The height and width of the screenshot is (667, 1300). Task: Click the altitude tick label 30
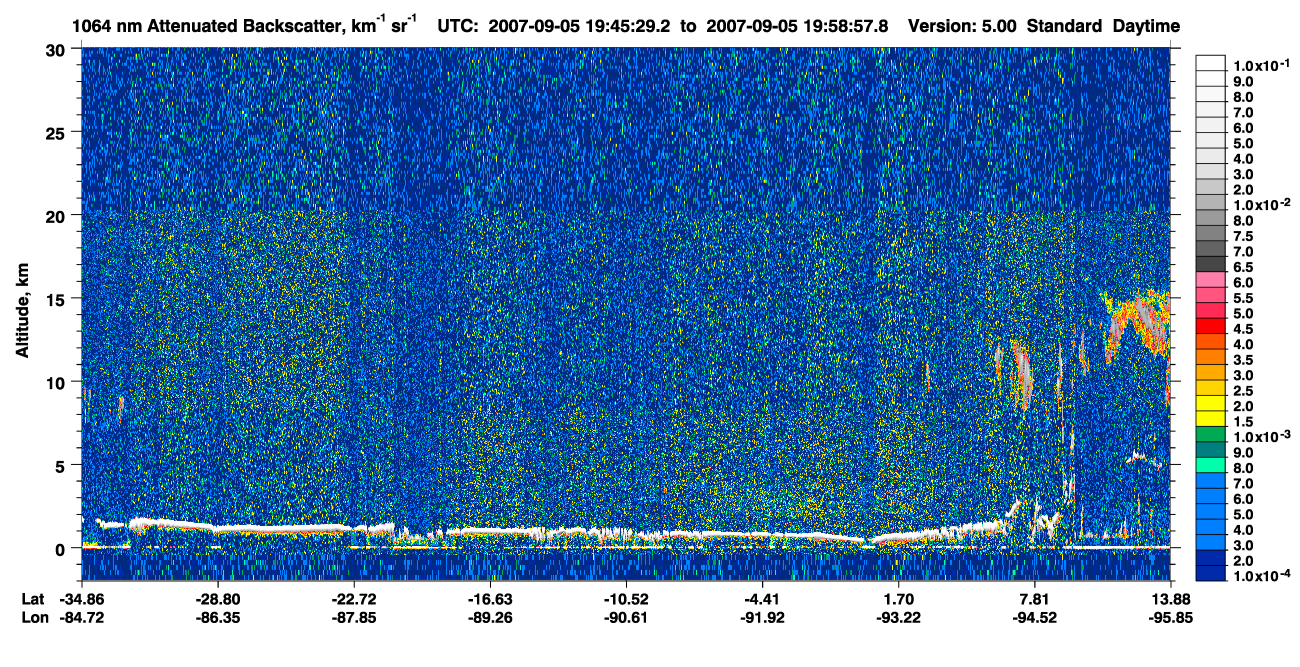pos(57,50)
